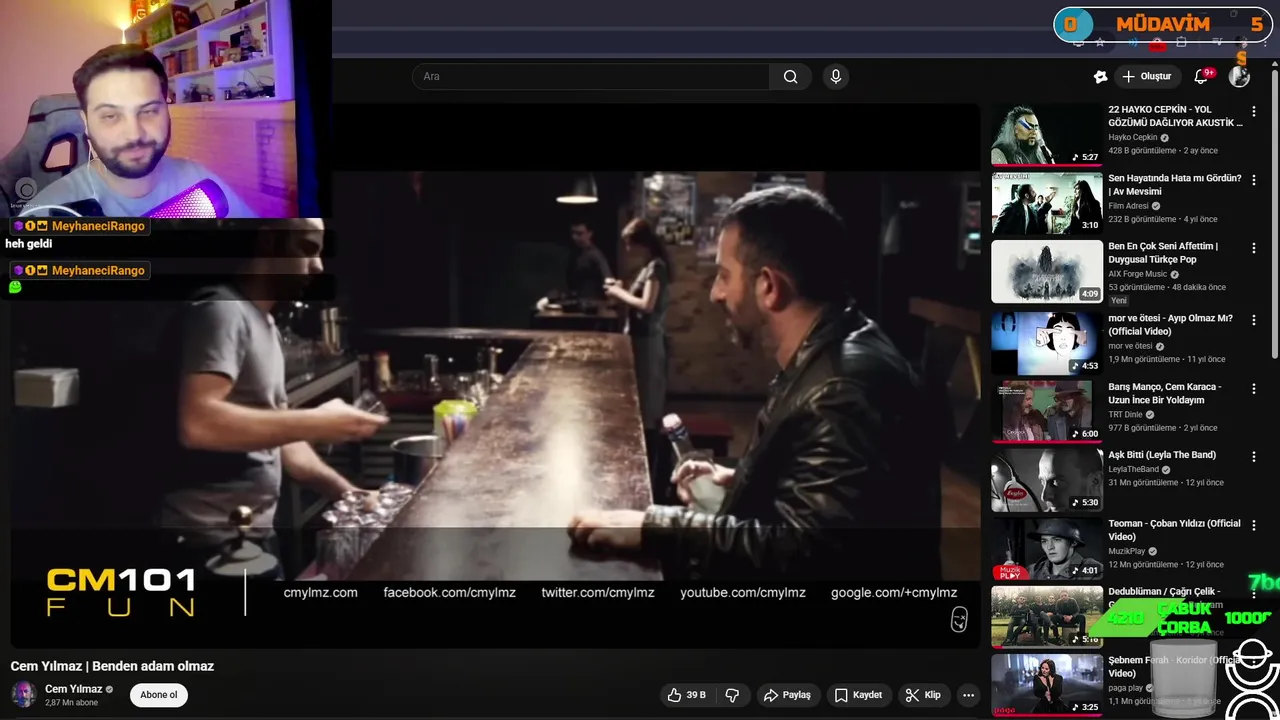Open the Teoman Çoban Yıldızı thumbnail
The width and height of the screenshot is (1280, 720).
click(x=1047, y=548)
